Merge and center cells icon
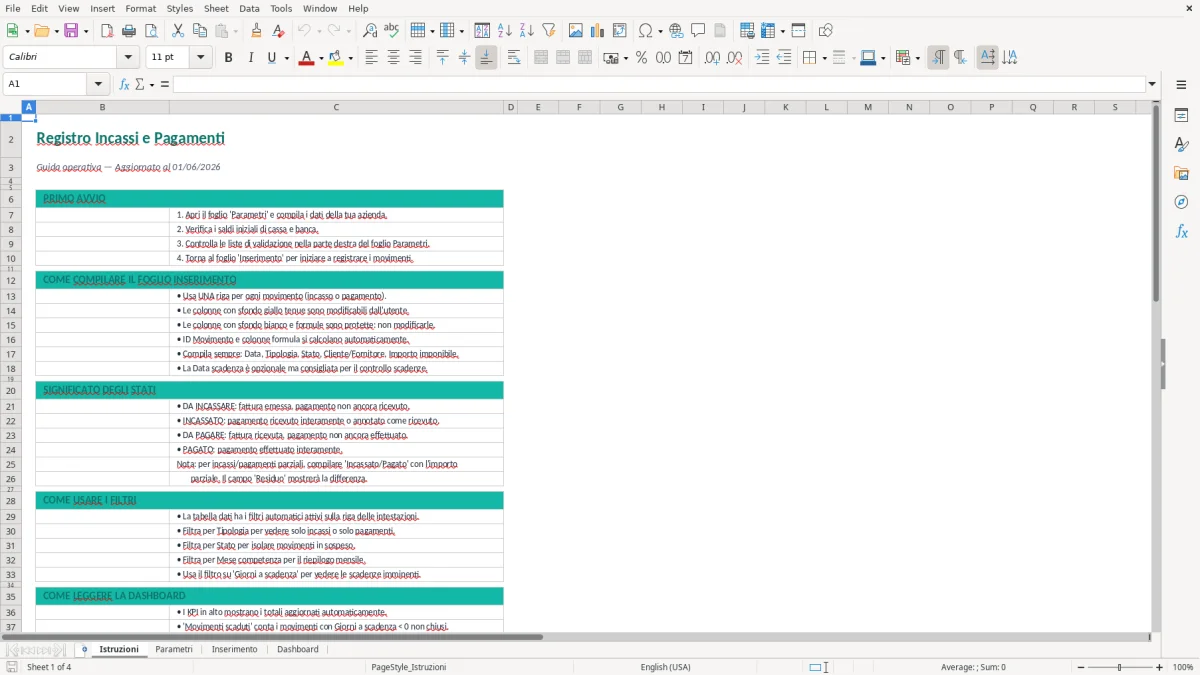This screenshot has height=675, width=1200. pos(541,58)
